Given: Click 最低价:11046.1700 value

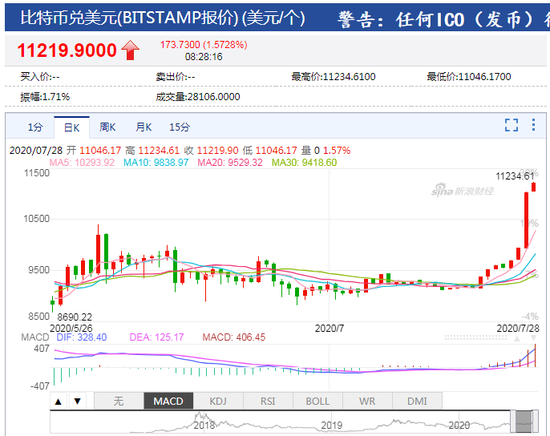Looking at the screenshot, I should [469, 76].
